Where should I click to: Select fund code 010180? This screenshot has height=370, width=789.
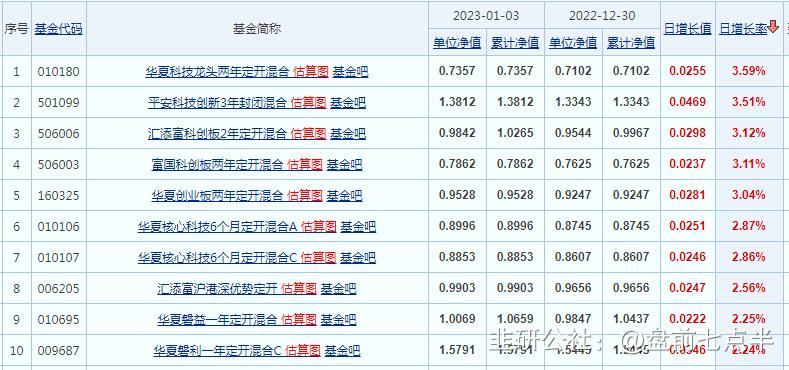point(58,71)
